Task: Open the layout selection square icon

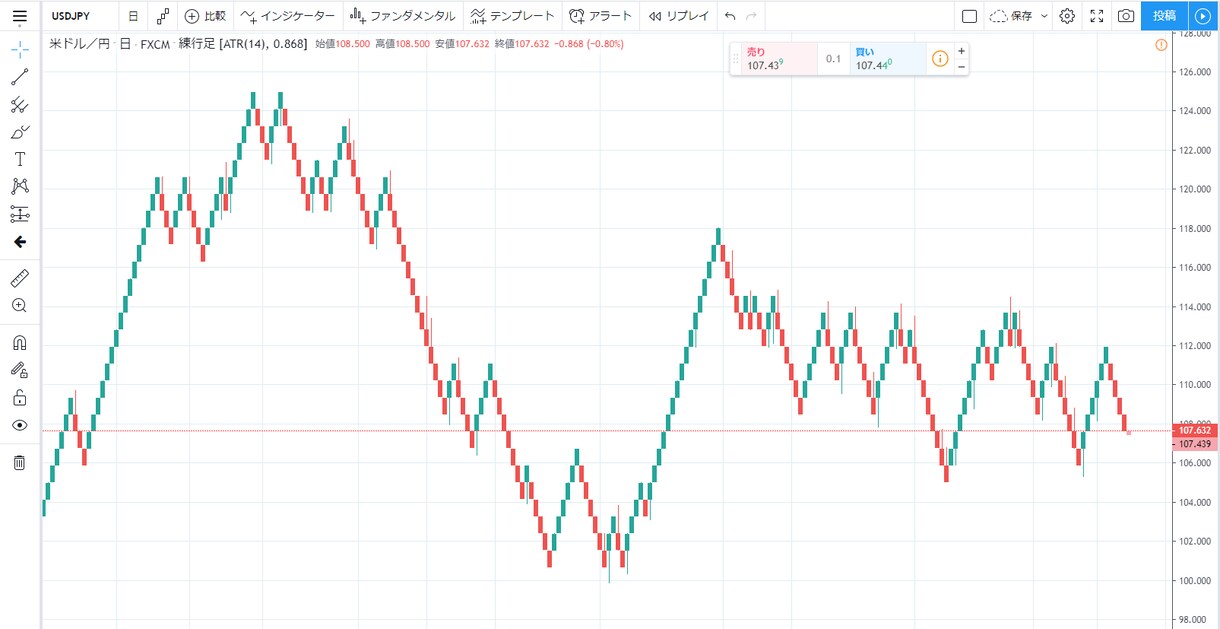Action: click(969, 16)
